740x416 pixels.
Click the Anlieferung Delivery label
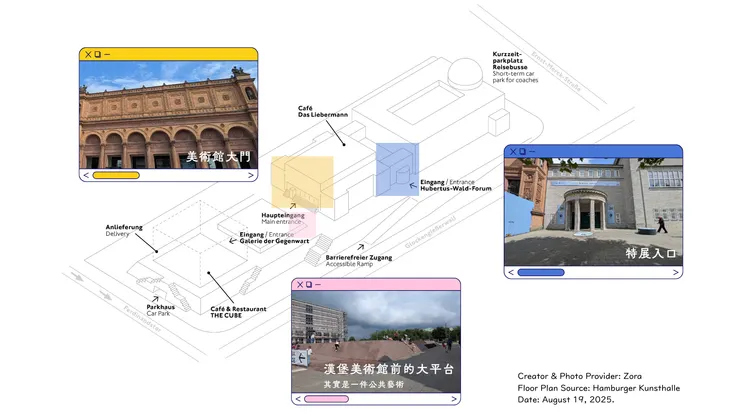pos(124,230)
